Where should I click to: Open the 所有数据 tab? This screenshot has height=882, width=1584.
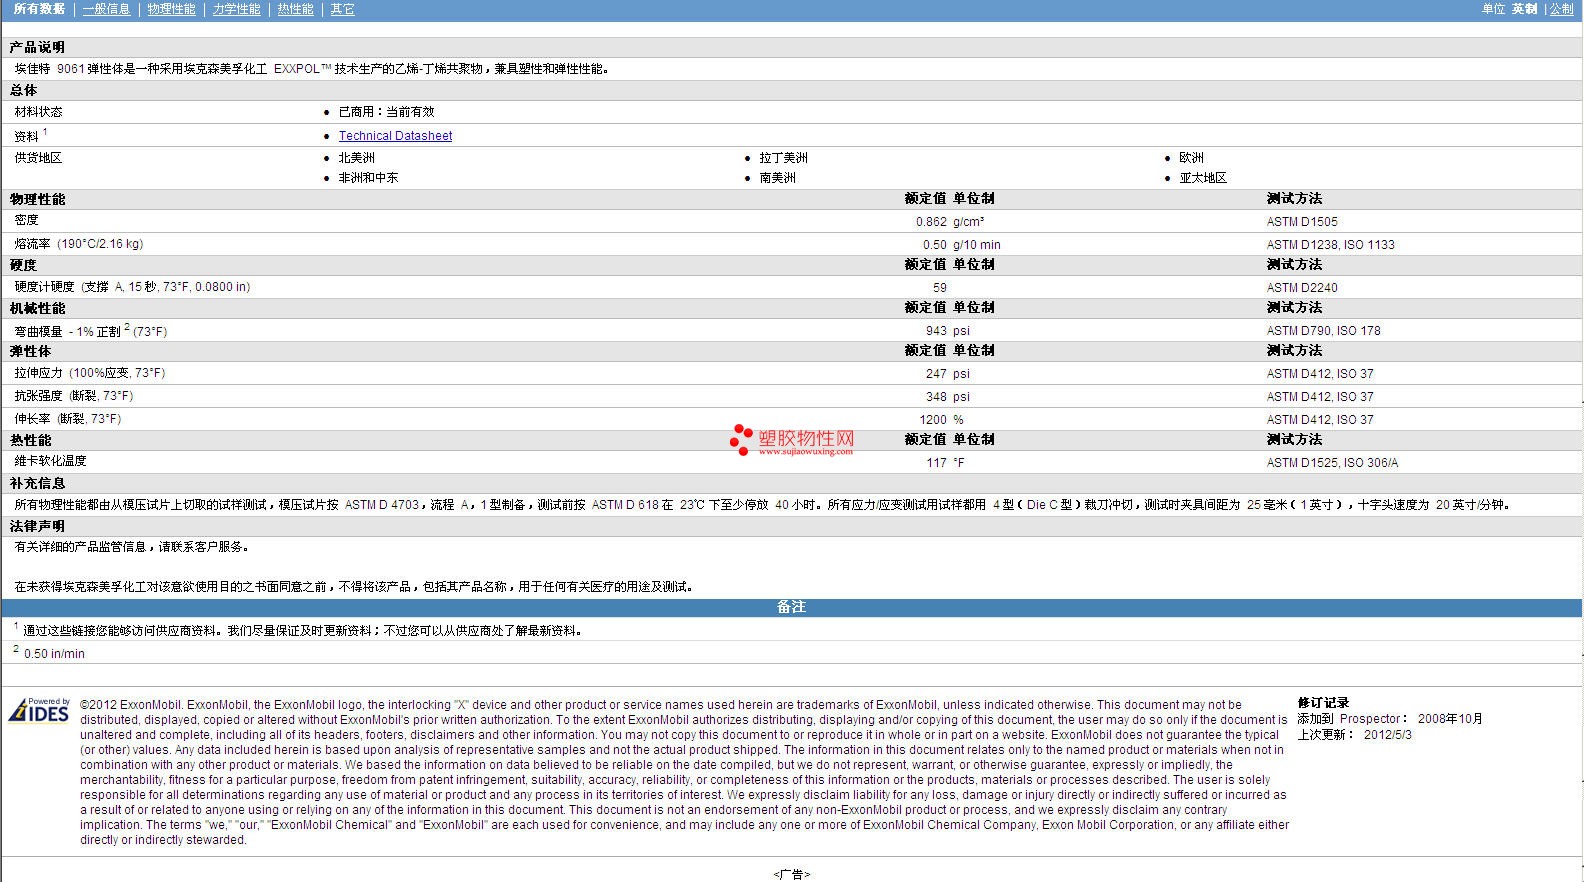[x=39, y=9]
